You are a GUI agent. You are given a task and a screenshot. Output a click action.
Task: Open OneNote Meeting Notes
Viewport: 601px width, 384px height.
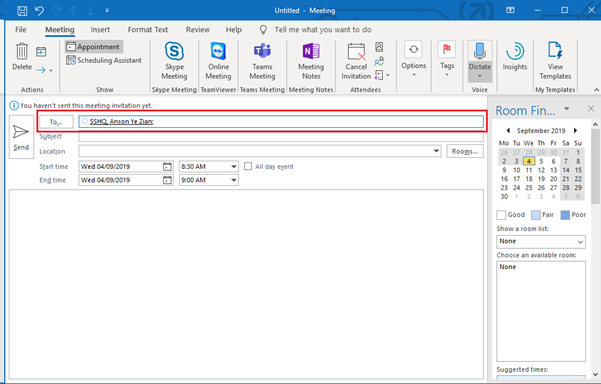point(311,60)
